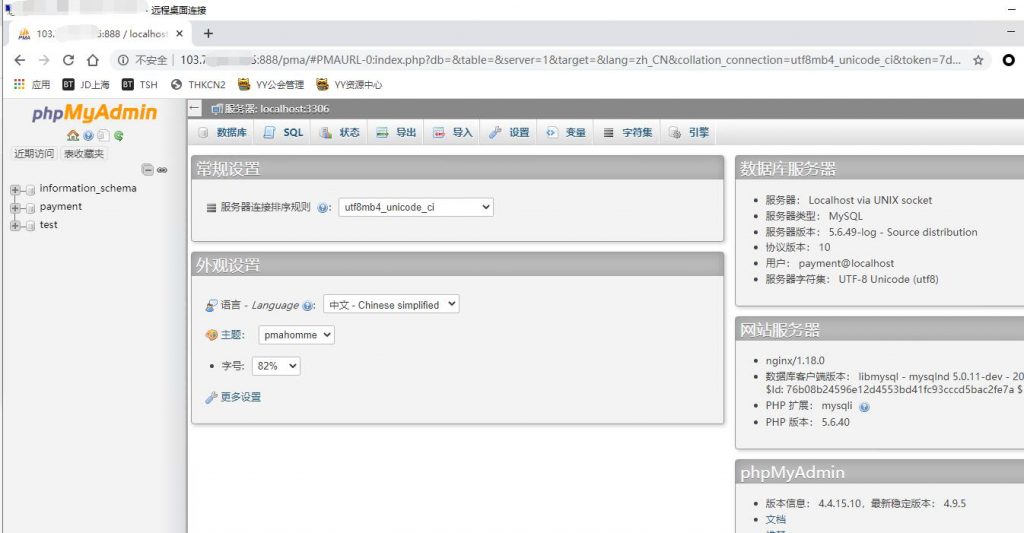Click the payment database icon
1024x533 pixels.
click(29, 208)
